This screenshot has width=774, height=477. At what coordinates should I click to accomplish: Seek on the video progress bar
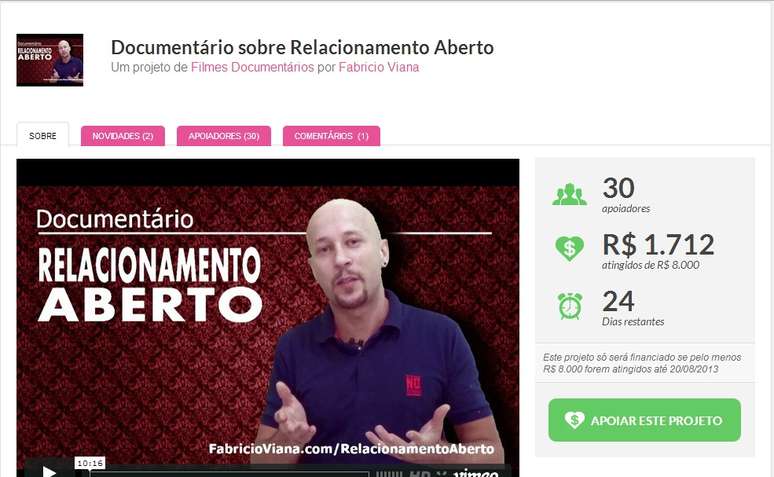[x=230, y=474]
